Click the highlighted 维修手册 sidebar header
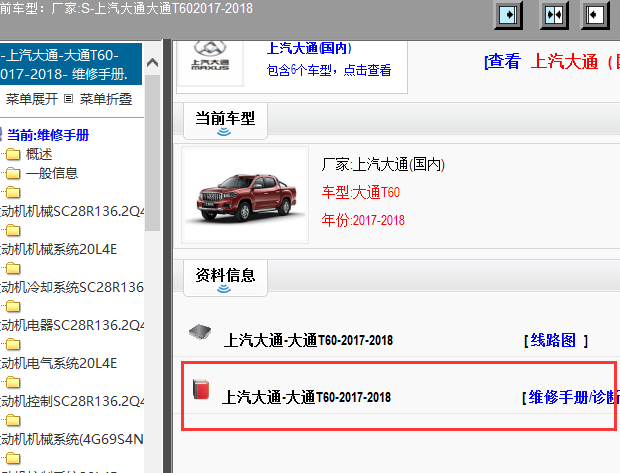The image size is (620, 473). click(71, 64)
